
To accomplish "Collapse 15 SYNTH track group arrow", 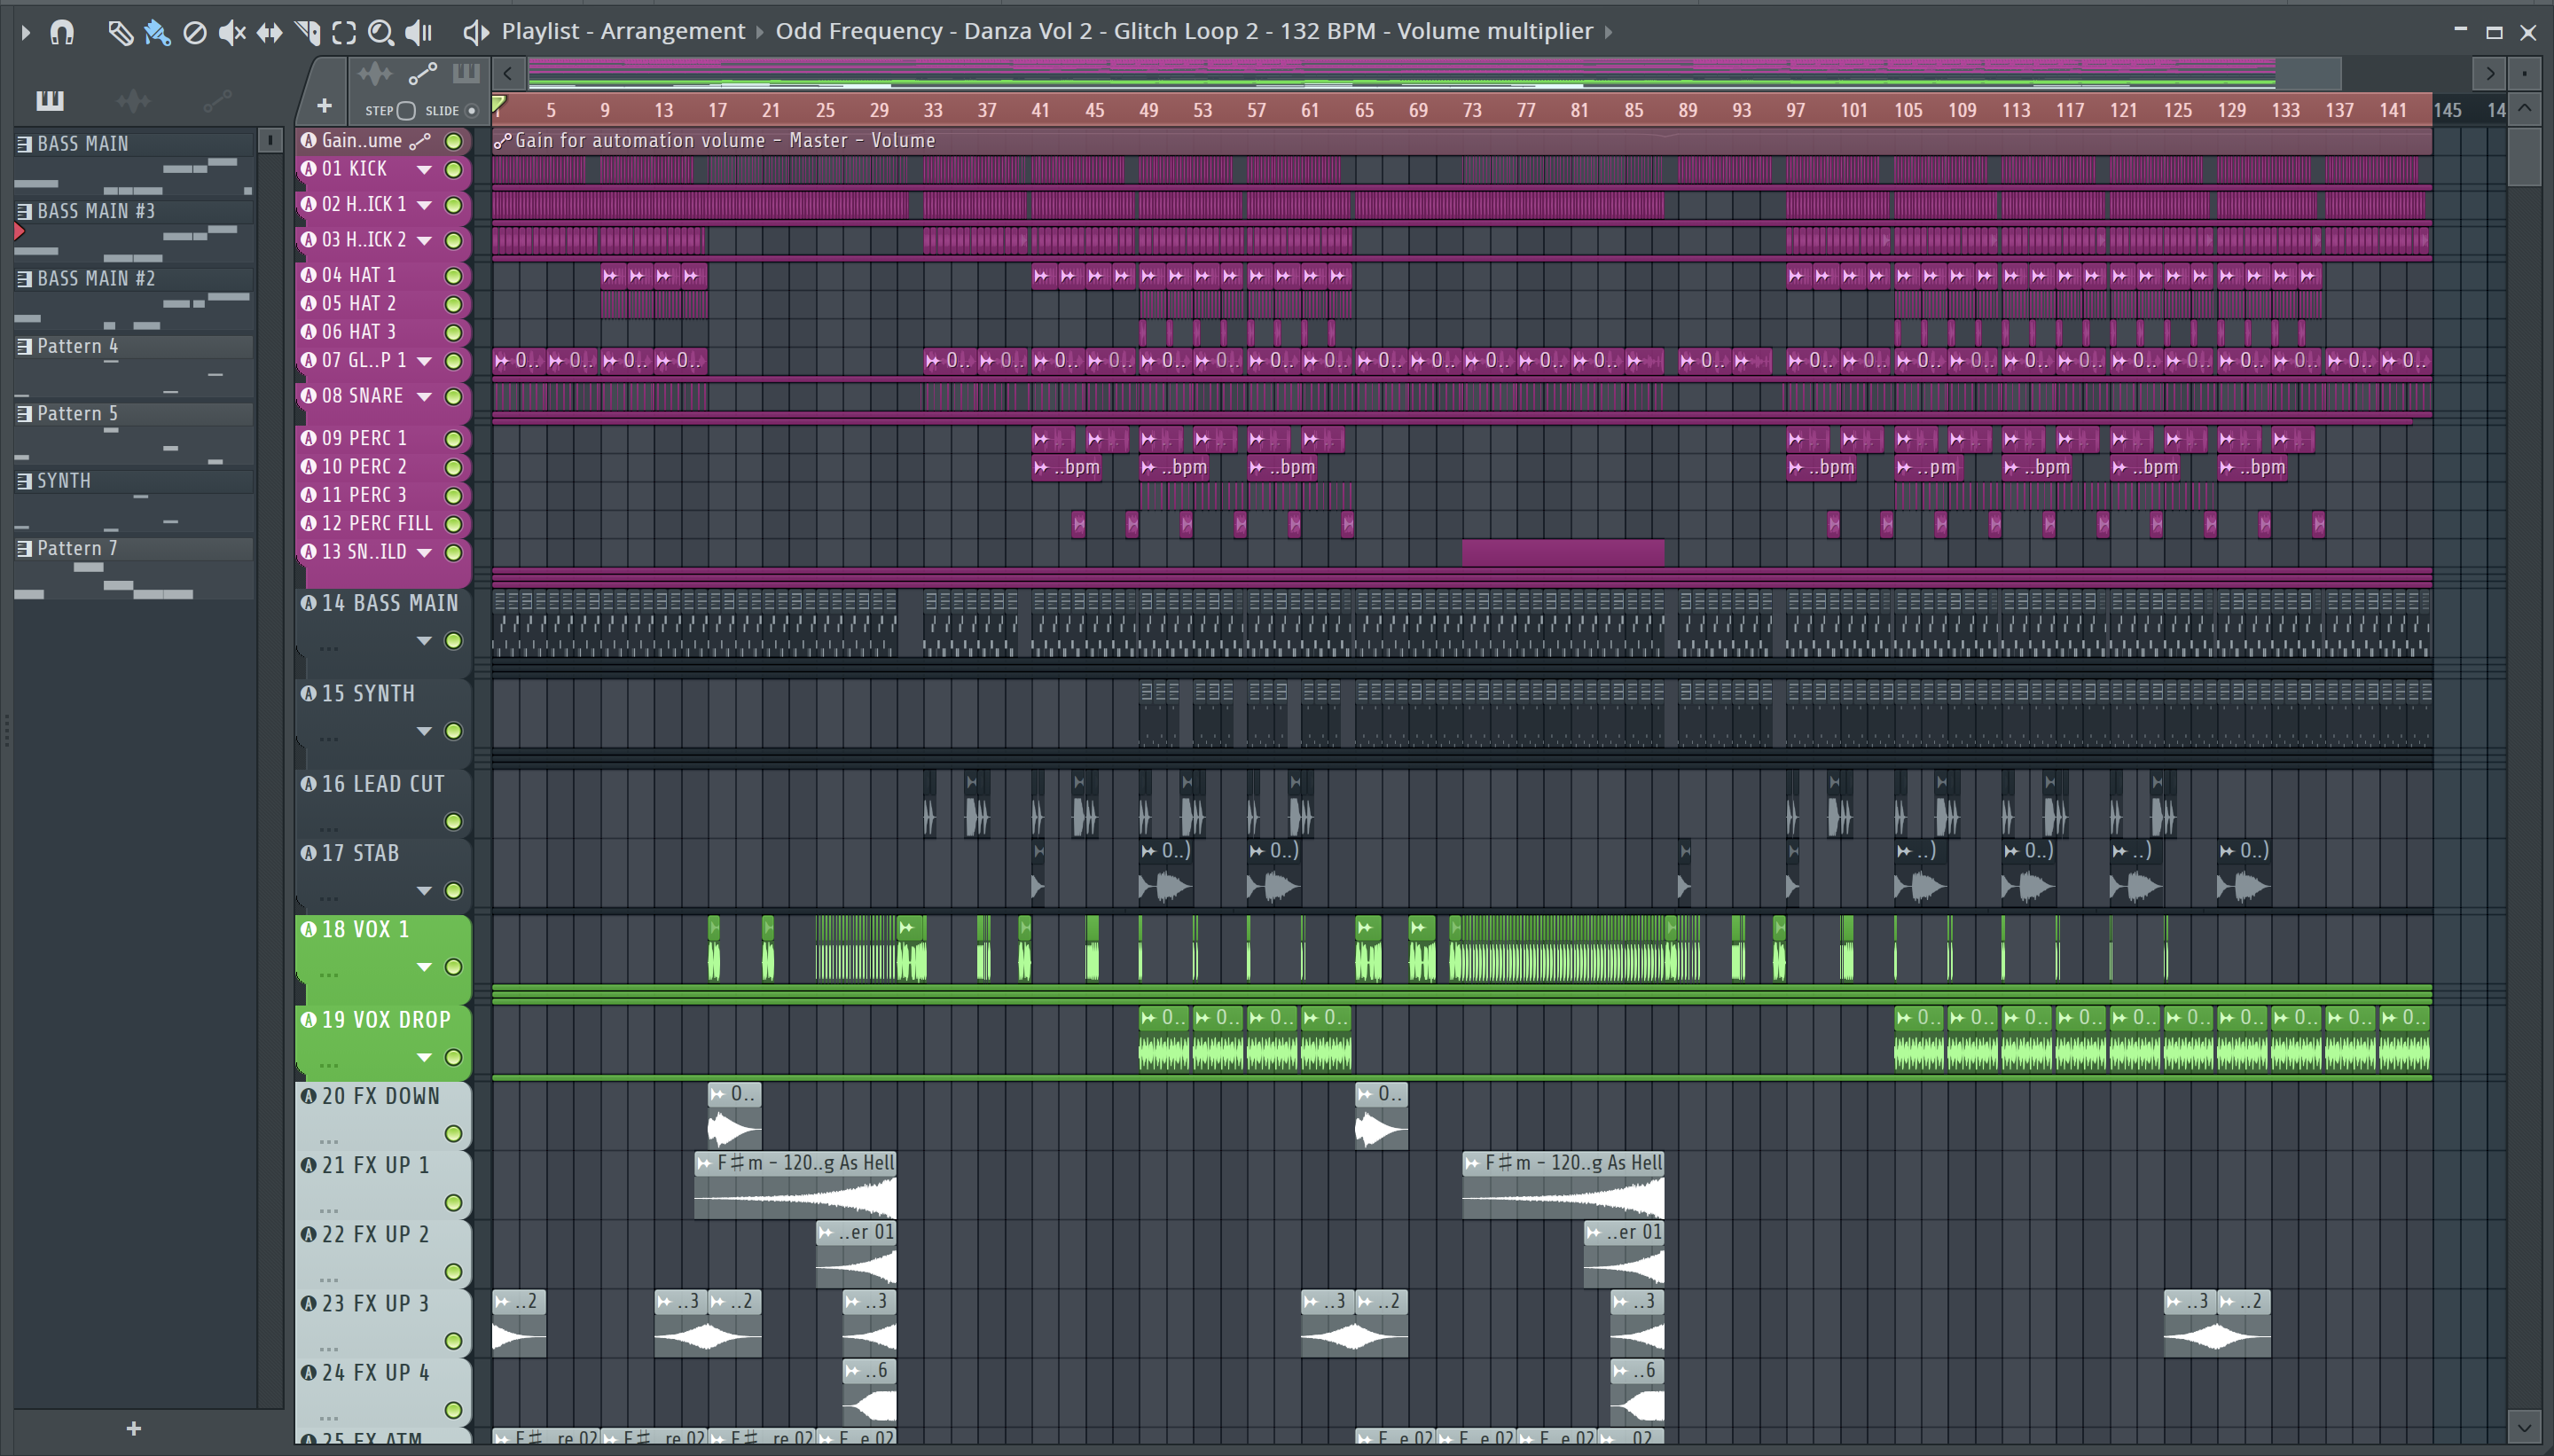I will [424, 732].
